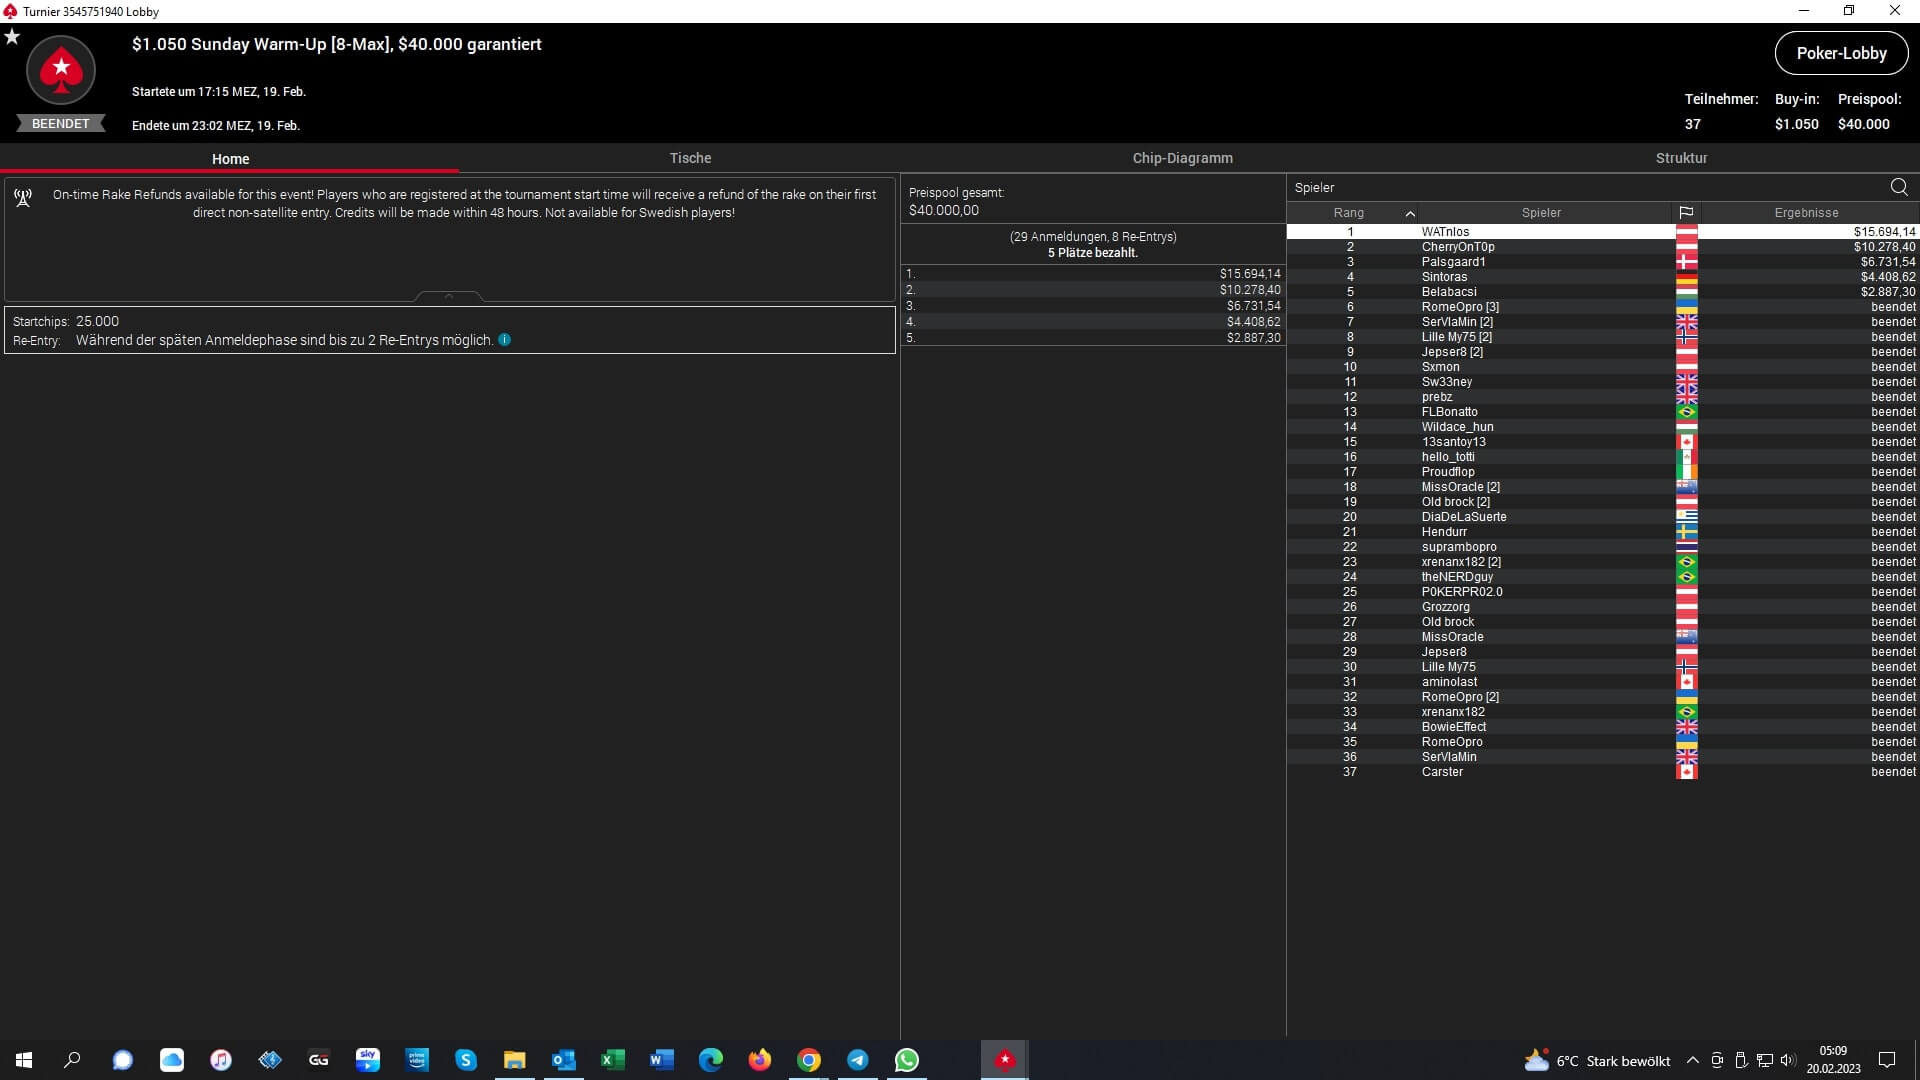Open Telegram from the taskbar

click(x=858, y=1060)
